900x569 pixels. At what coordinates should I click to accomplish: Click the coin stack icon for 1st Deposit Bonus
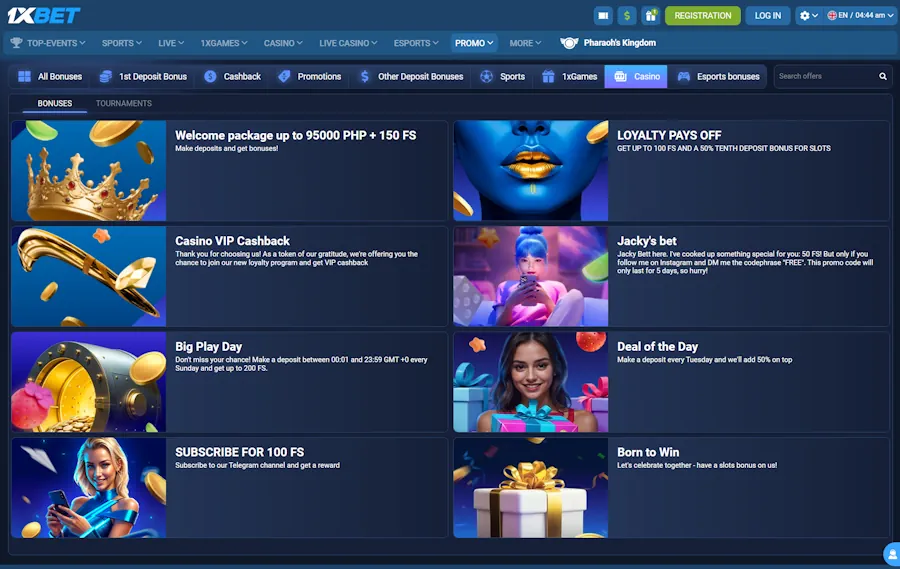(x=105, y=76)
